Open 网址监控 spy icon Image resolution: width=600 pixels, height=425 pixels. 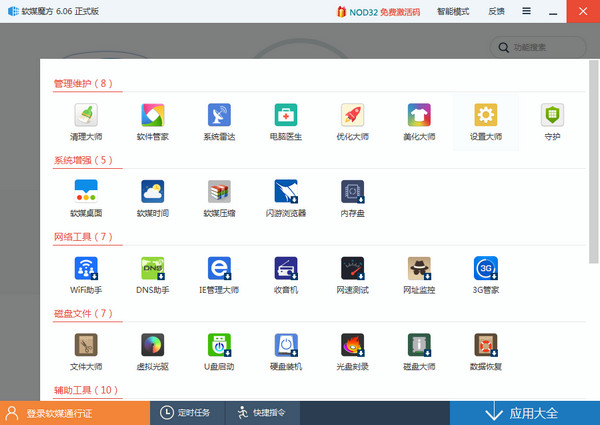coord(419,275)
